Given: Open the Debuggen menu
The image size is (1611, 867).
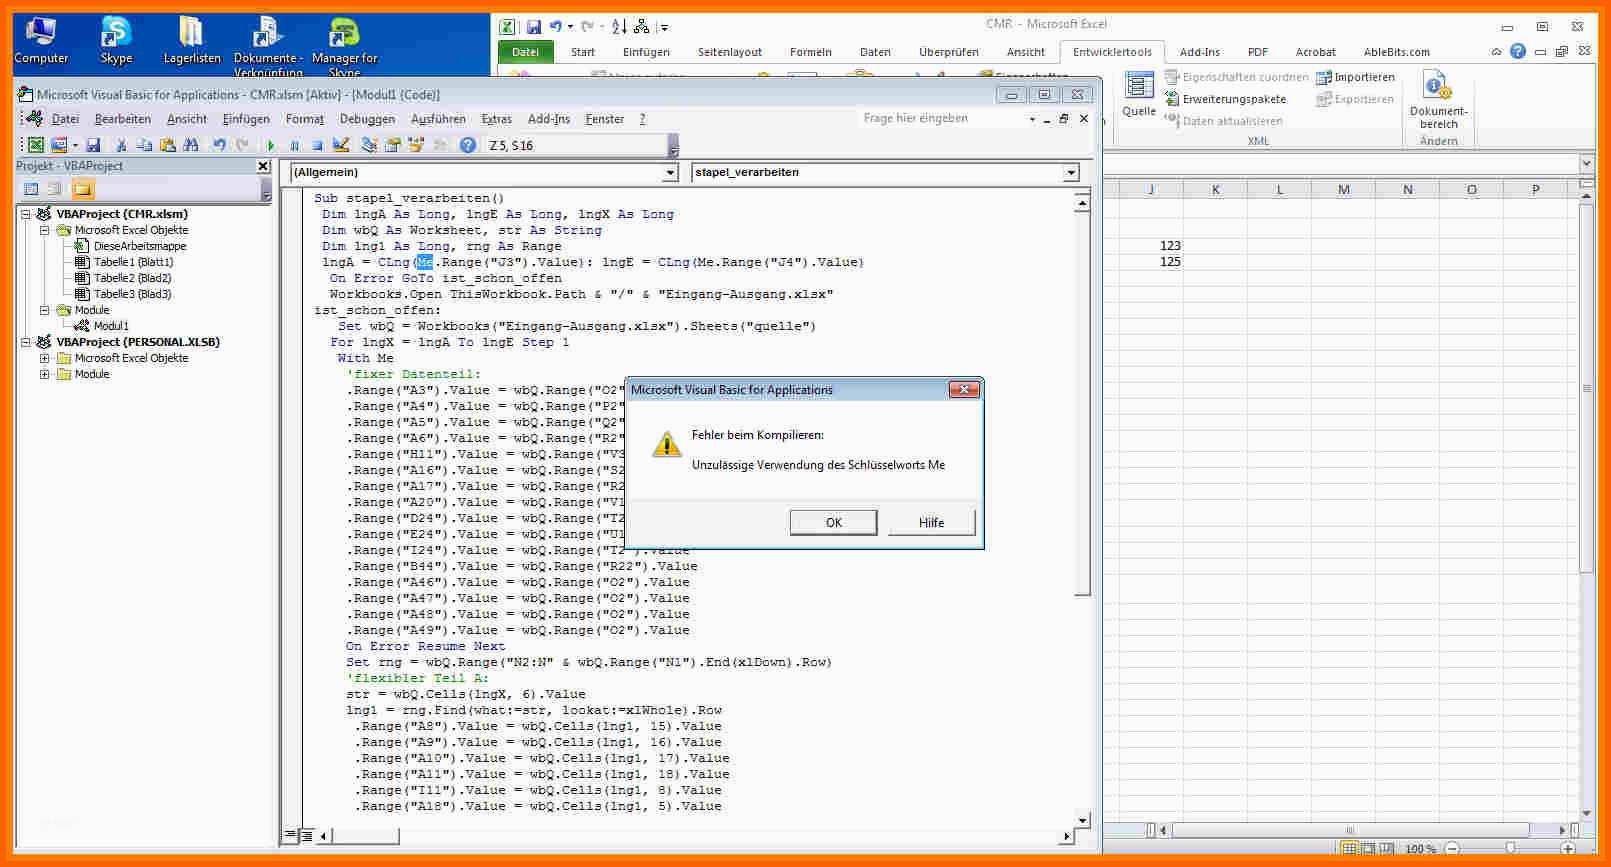Looking at the screenshot, I should coord(367,119).
